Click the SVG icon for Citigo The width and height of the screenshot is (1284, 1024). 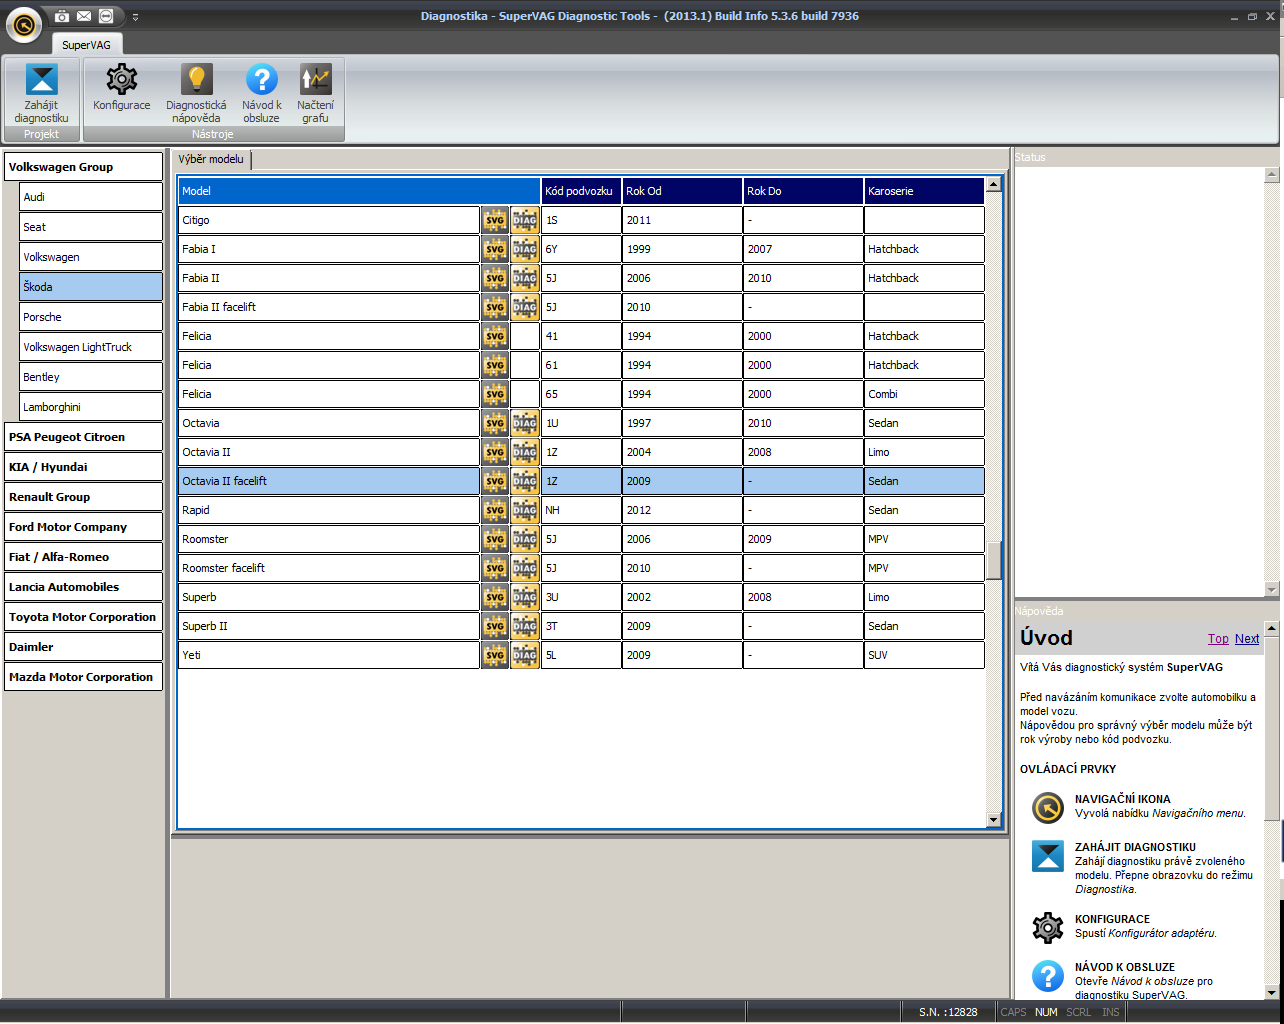[x=495, y=220]
